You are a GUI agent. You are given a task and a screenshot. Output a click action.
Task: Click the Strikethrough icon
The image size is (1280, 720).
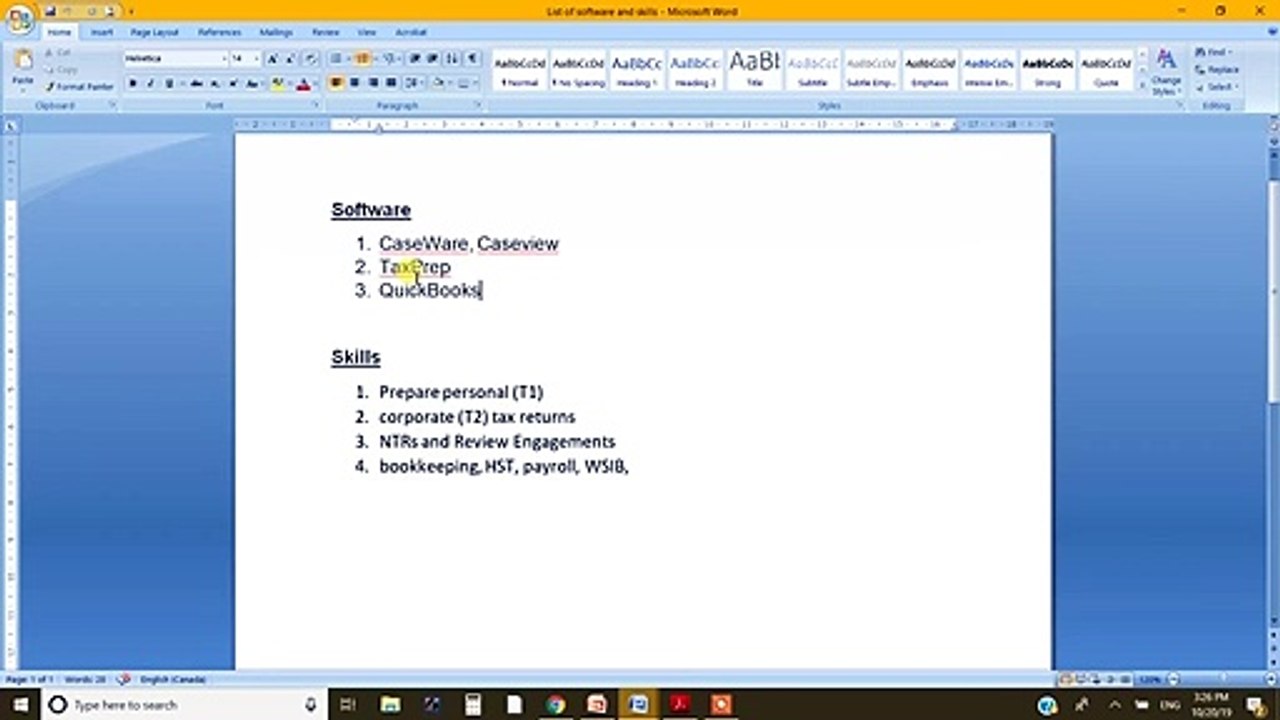[196, 84]
